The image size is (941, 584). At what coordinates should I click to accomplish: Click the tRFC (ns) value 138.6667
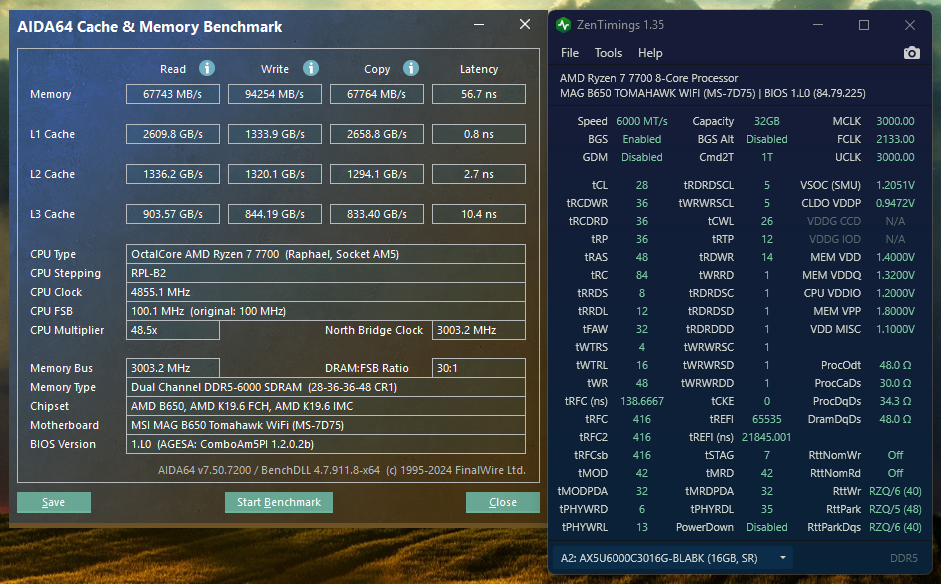point(642,401)
